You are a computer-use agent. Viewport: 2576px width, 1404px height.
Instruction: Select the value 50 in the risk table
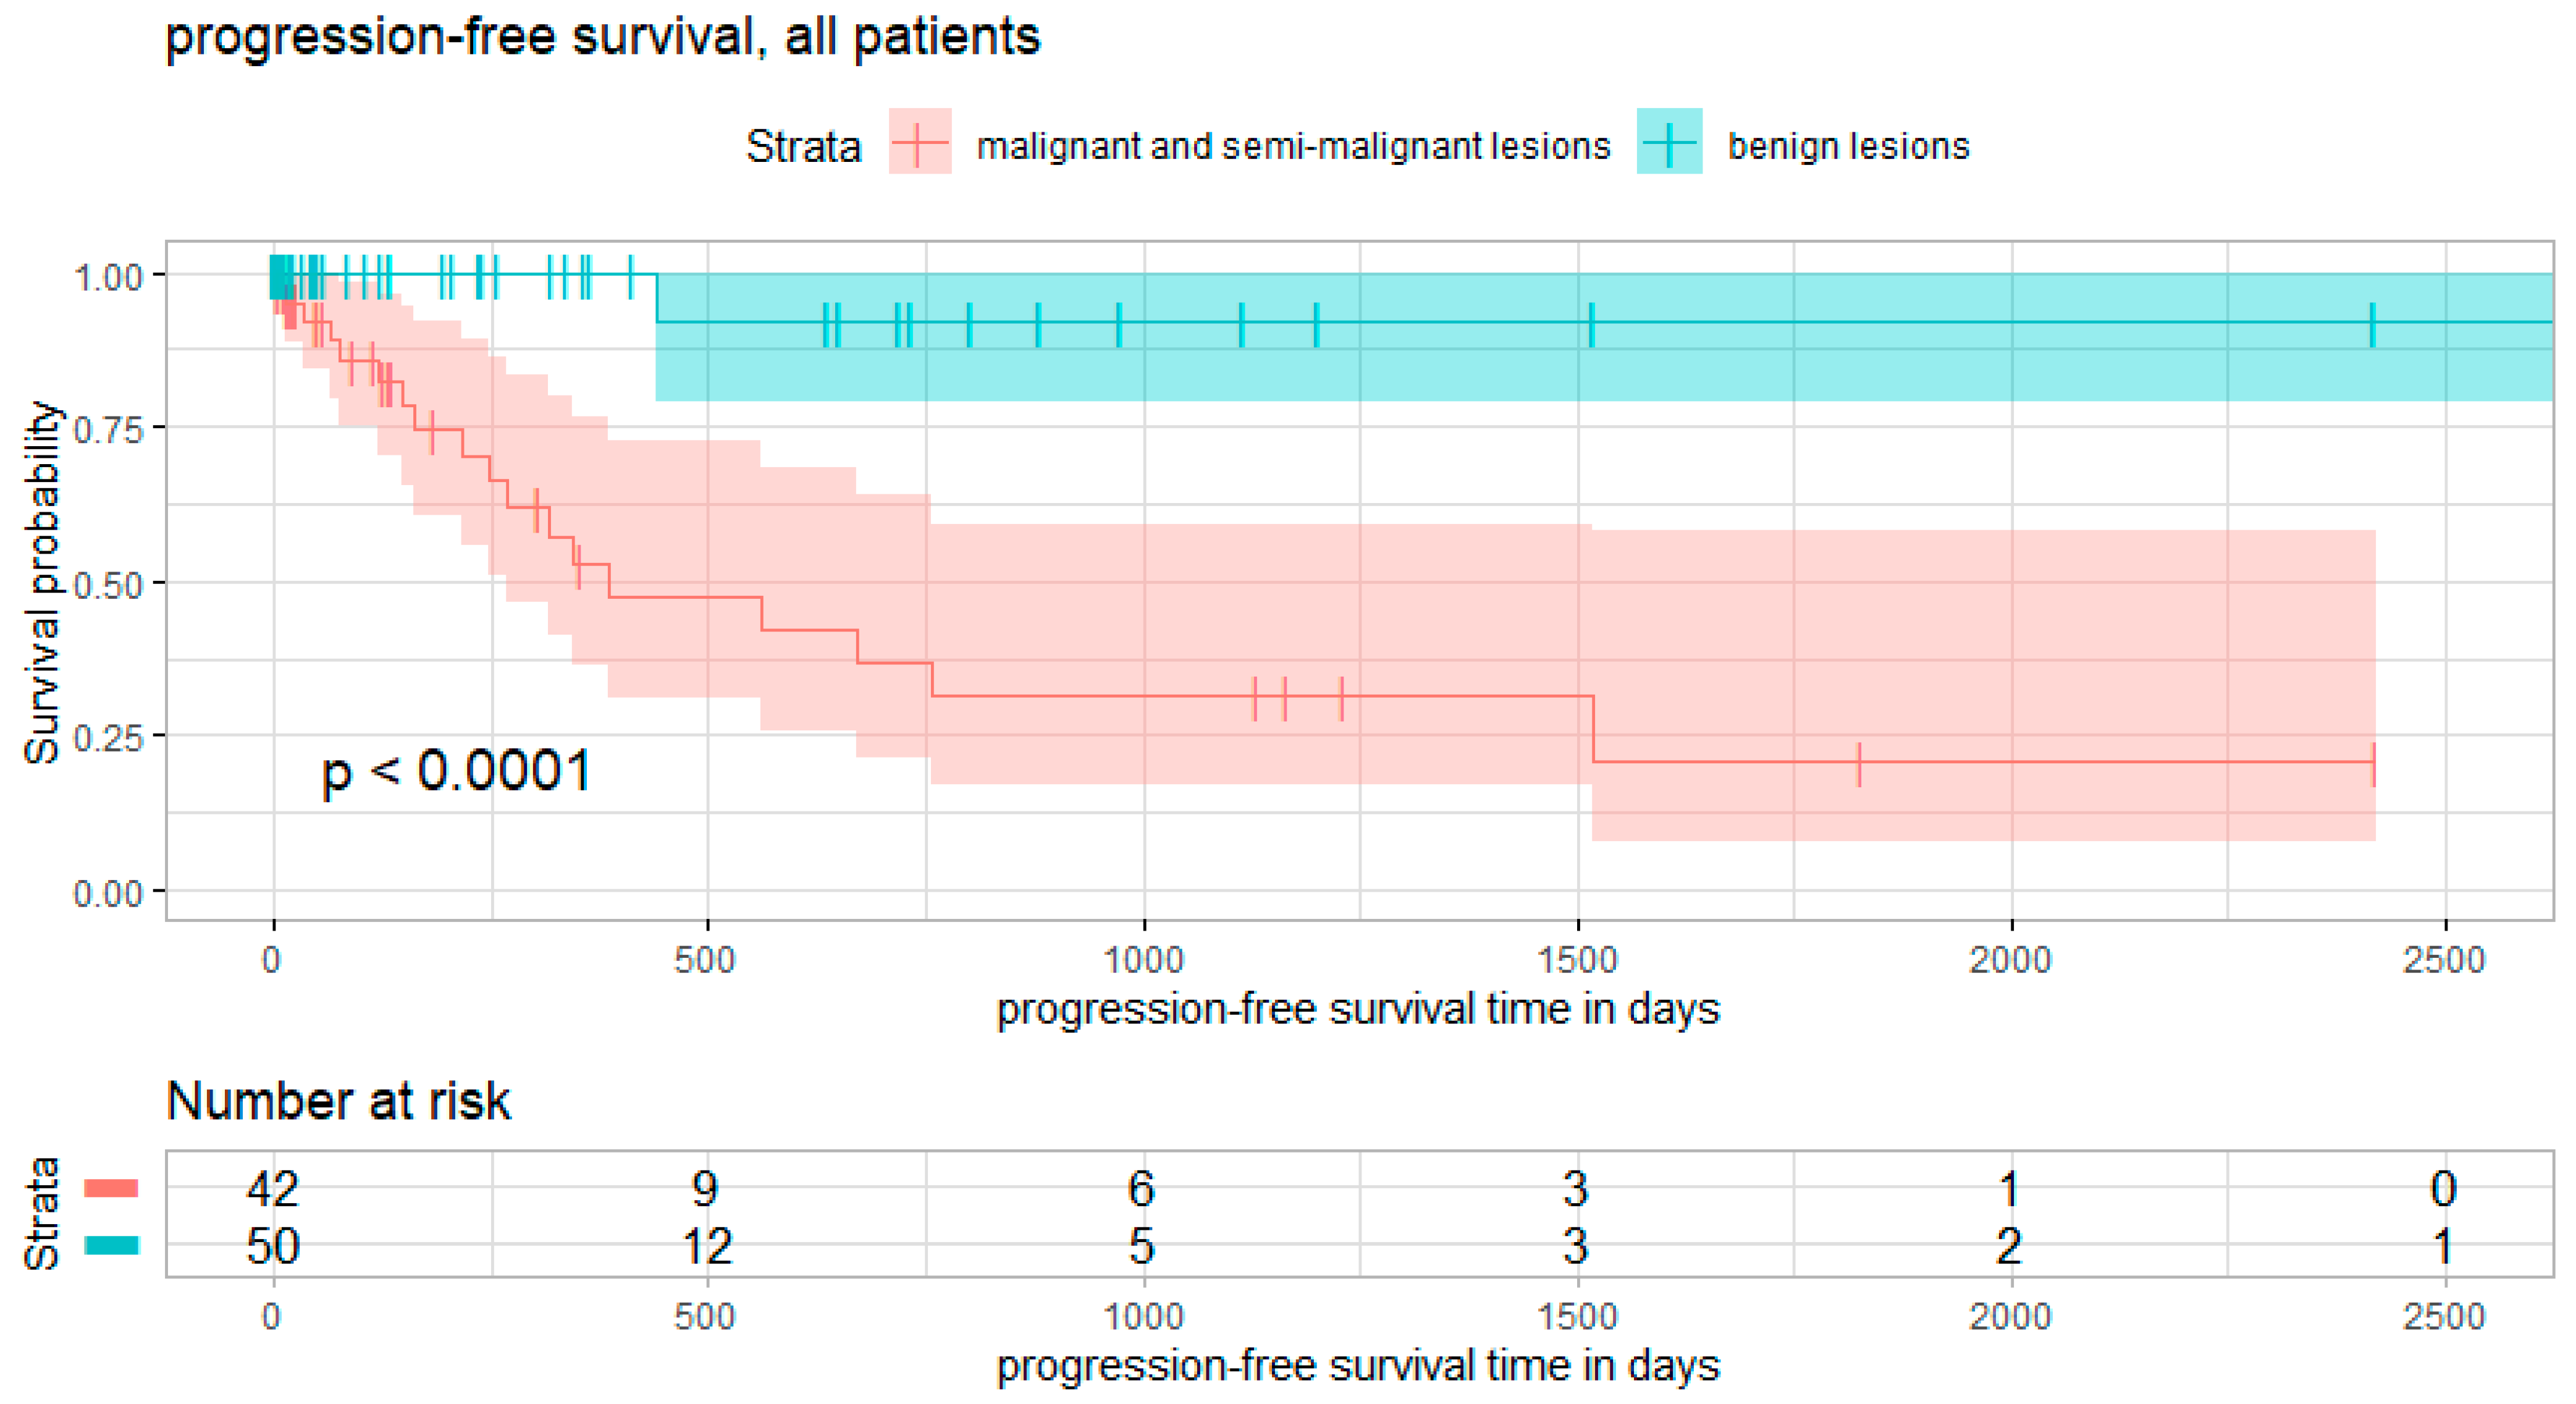pos(272,1246)
